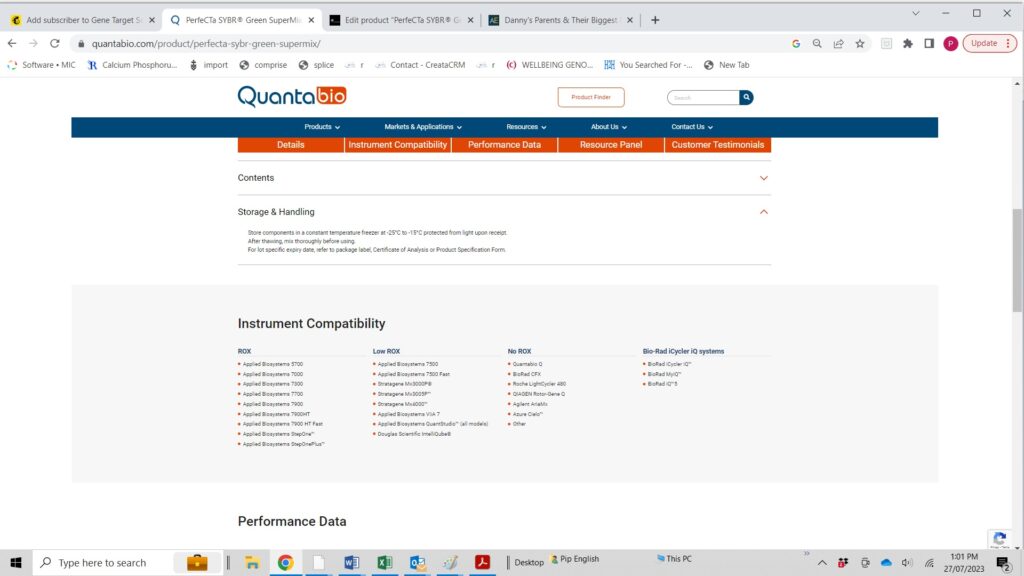Open the Chrome side panel
This screenshot has width=1024, height=576.
[929, 44]
